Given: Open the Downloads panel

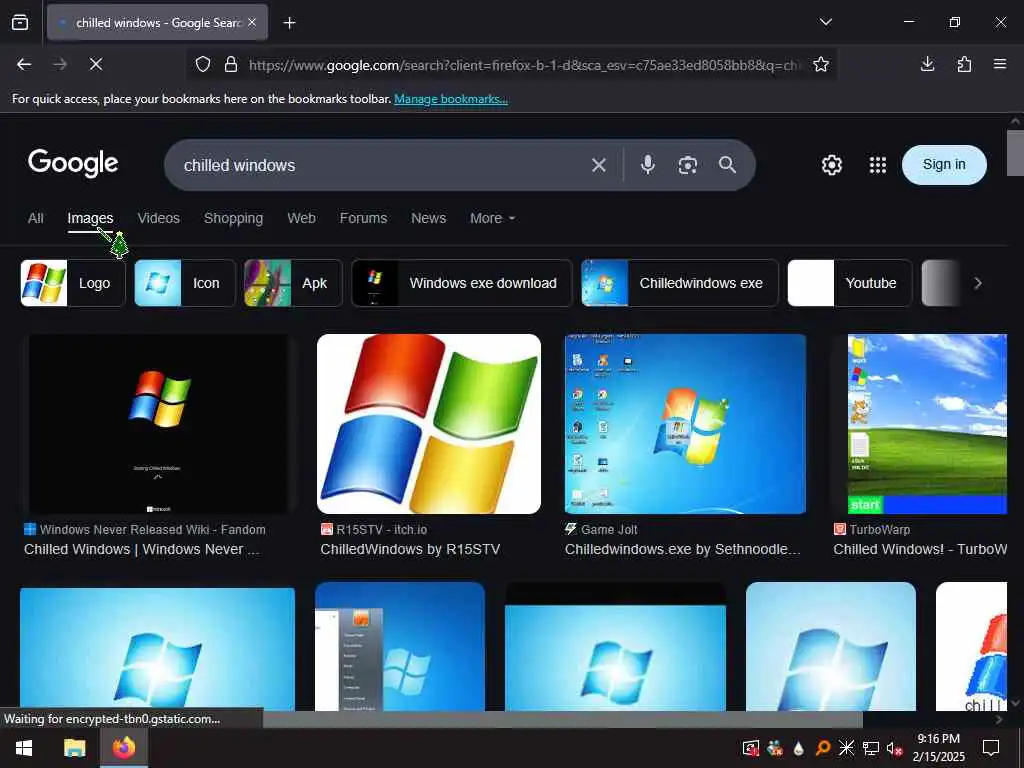Looking at the screenshot, I should [x=927, y=64].
